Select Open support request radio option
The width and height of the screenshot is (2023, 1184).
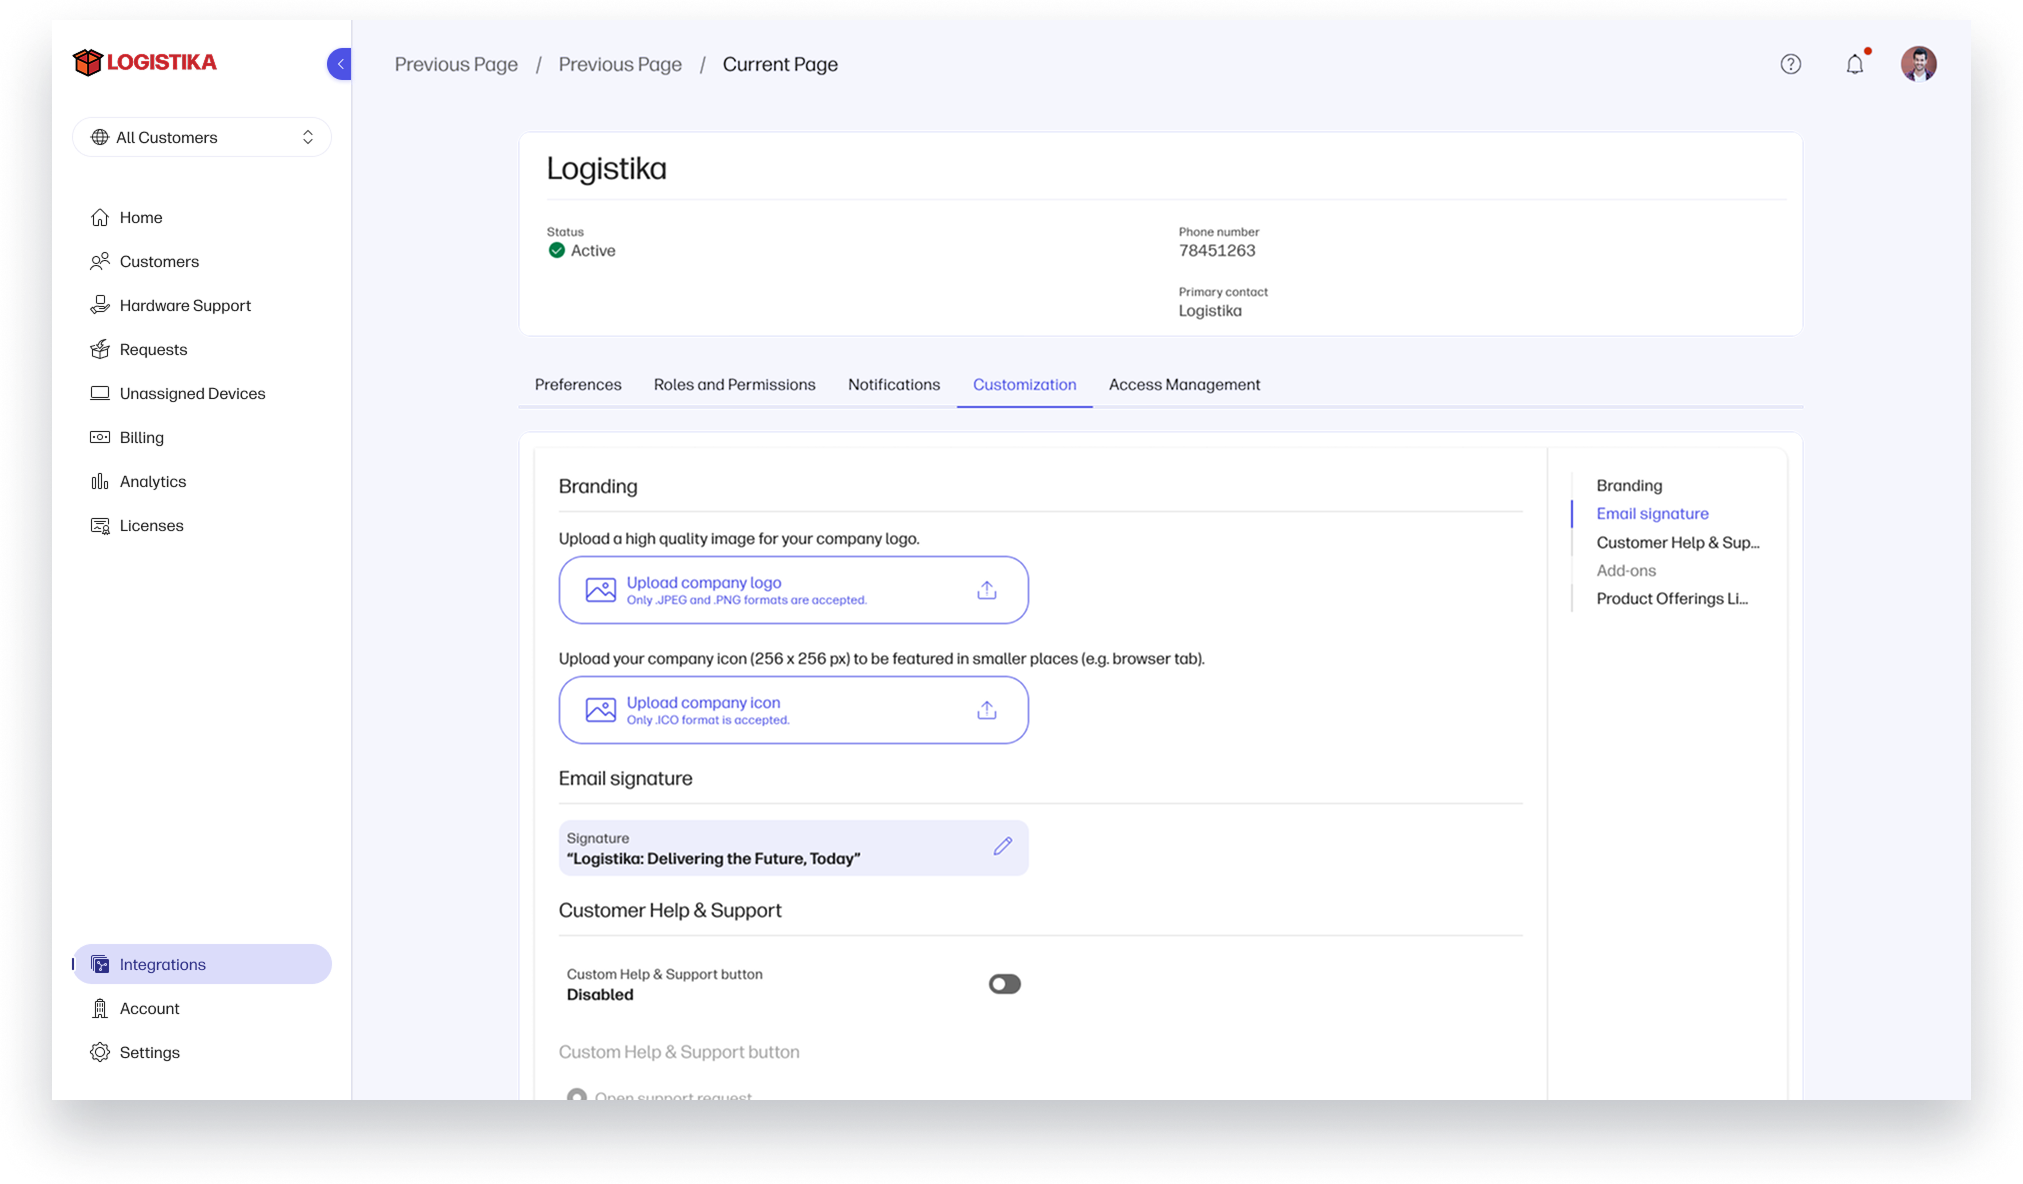tap(577, 1095)
